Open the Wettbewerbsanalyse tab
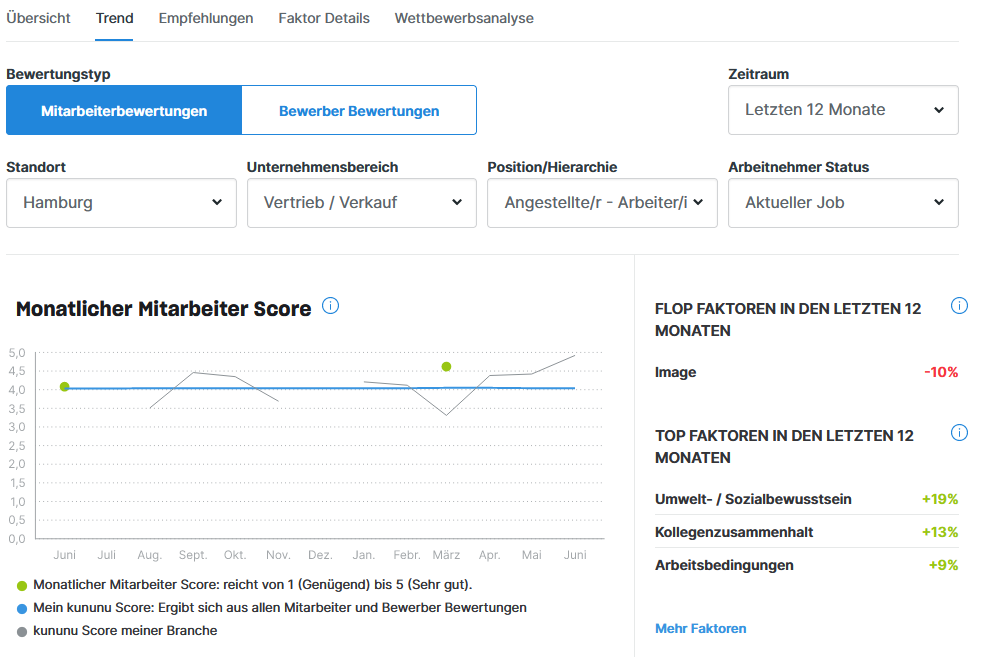 tap(464, 18)
